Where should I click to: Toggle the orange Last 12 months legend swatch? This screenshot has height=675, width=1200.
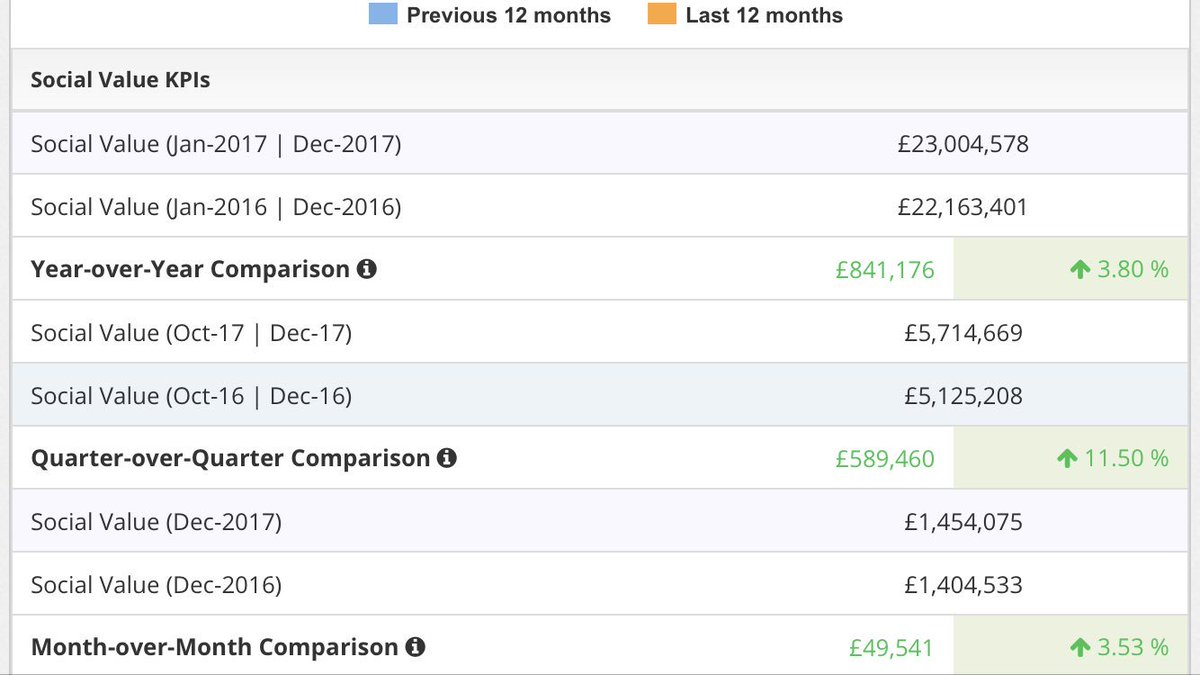point(662,15)
